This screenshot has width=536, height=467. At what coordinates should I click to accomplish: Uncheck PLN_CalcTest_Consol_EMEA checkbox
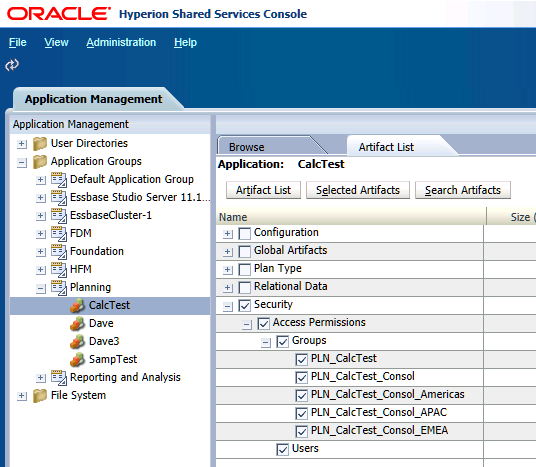point(302,431)
